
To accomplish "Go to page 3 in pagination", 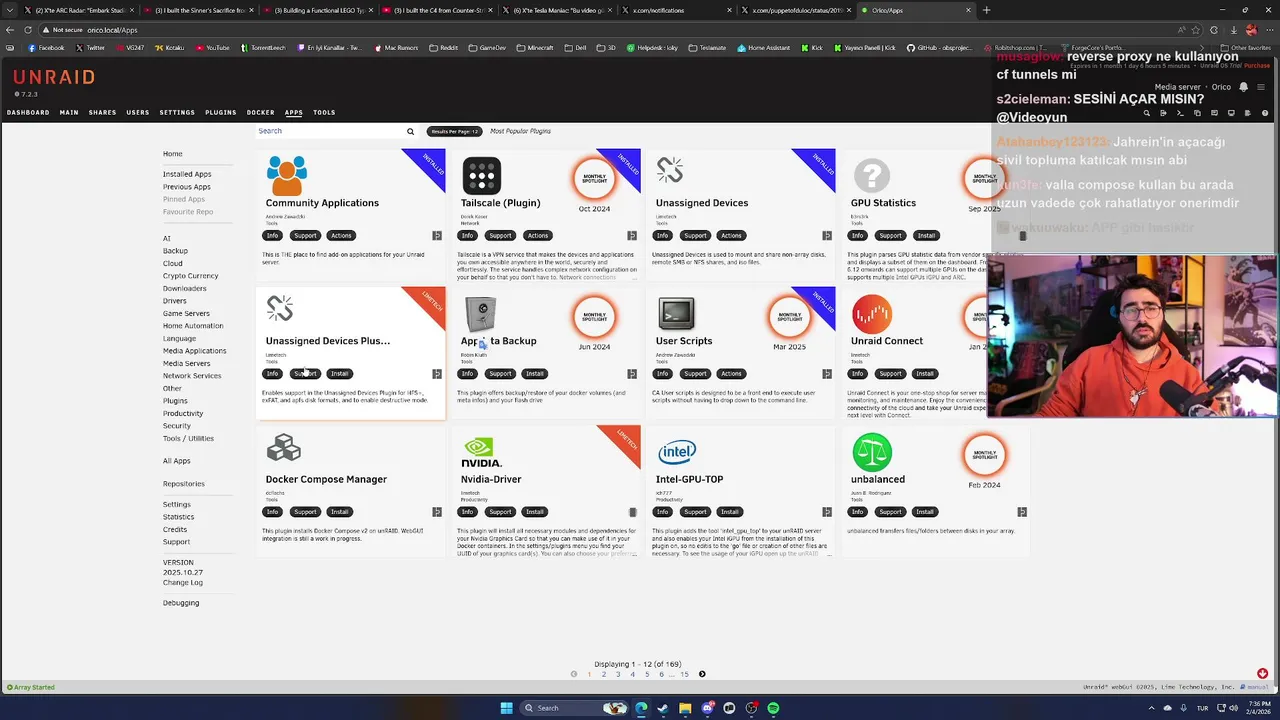I will tap(618, 674).
